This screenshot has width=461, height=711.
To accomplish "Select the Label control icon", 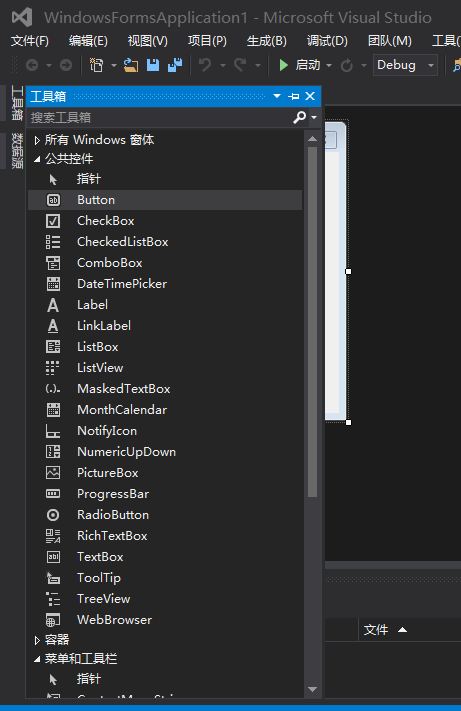I will (x=53, y=305).
